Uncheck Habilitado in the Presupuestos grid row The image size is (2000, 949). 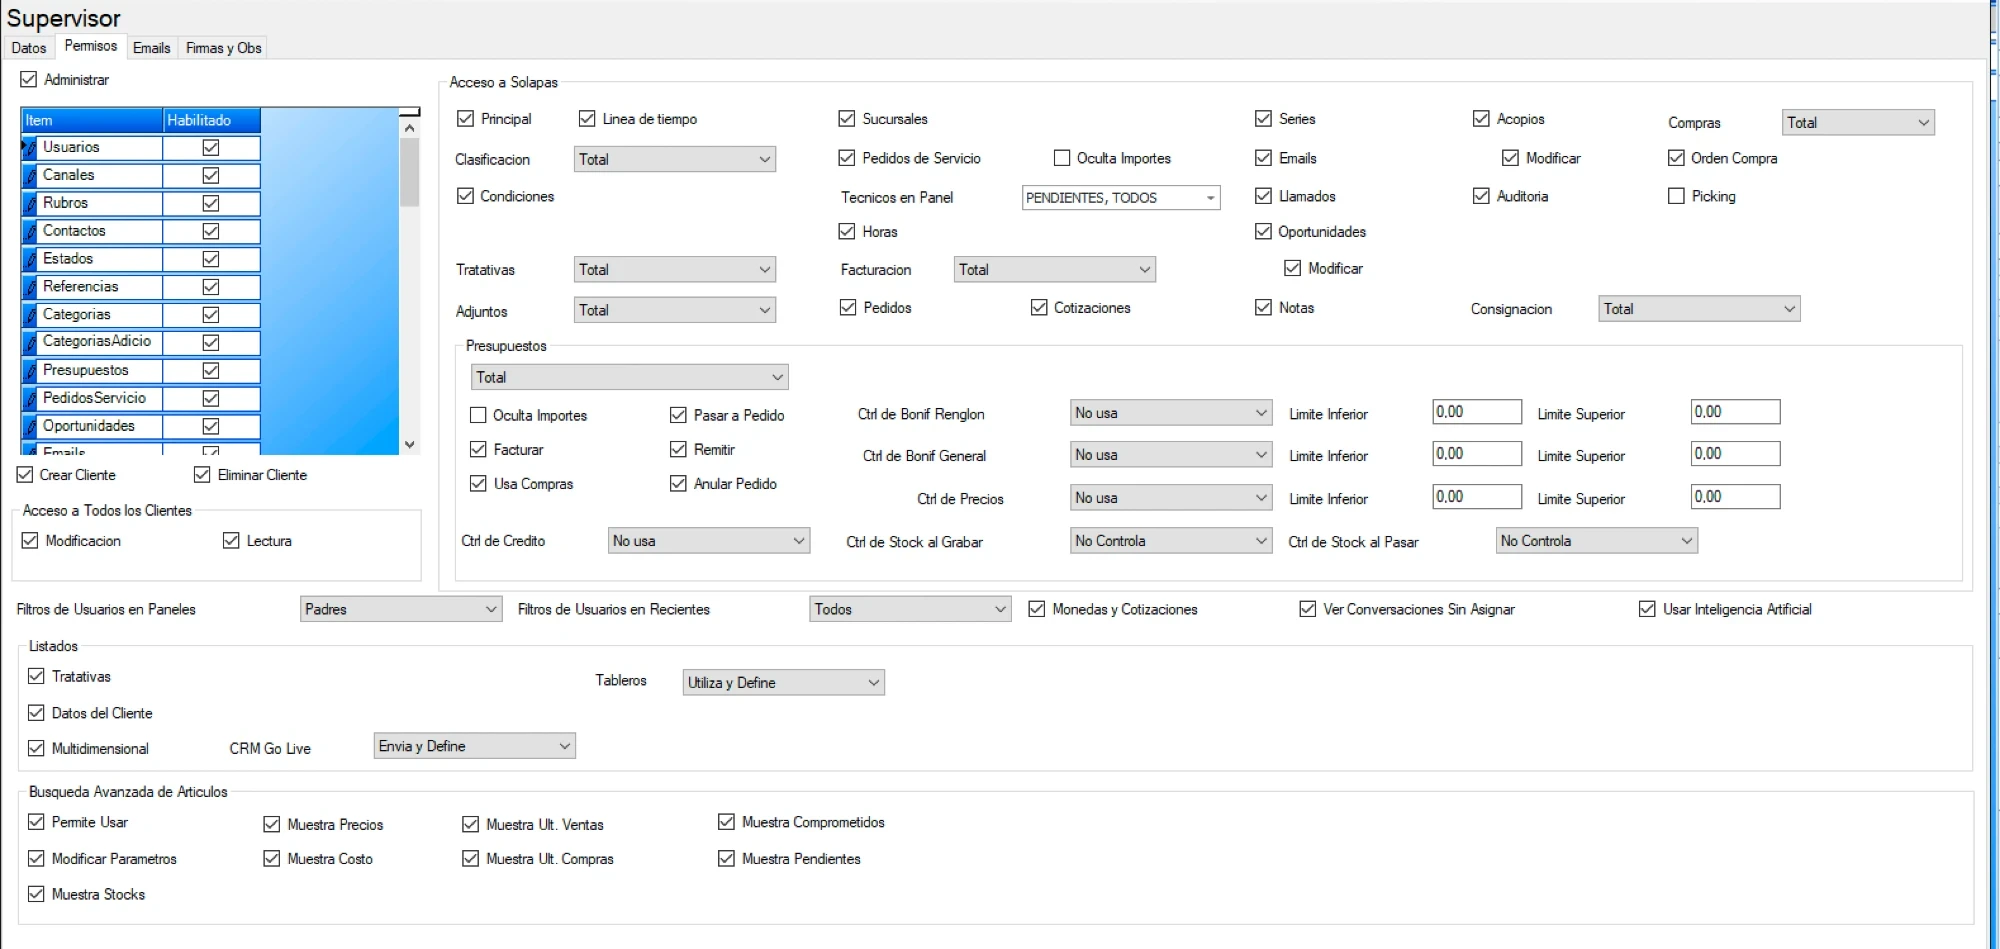point(211,371)
